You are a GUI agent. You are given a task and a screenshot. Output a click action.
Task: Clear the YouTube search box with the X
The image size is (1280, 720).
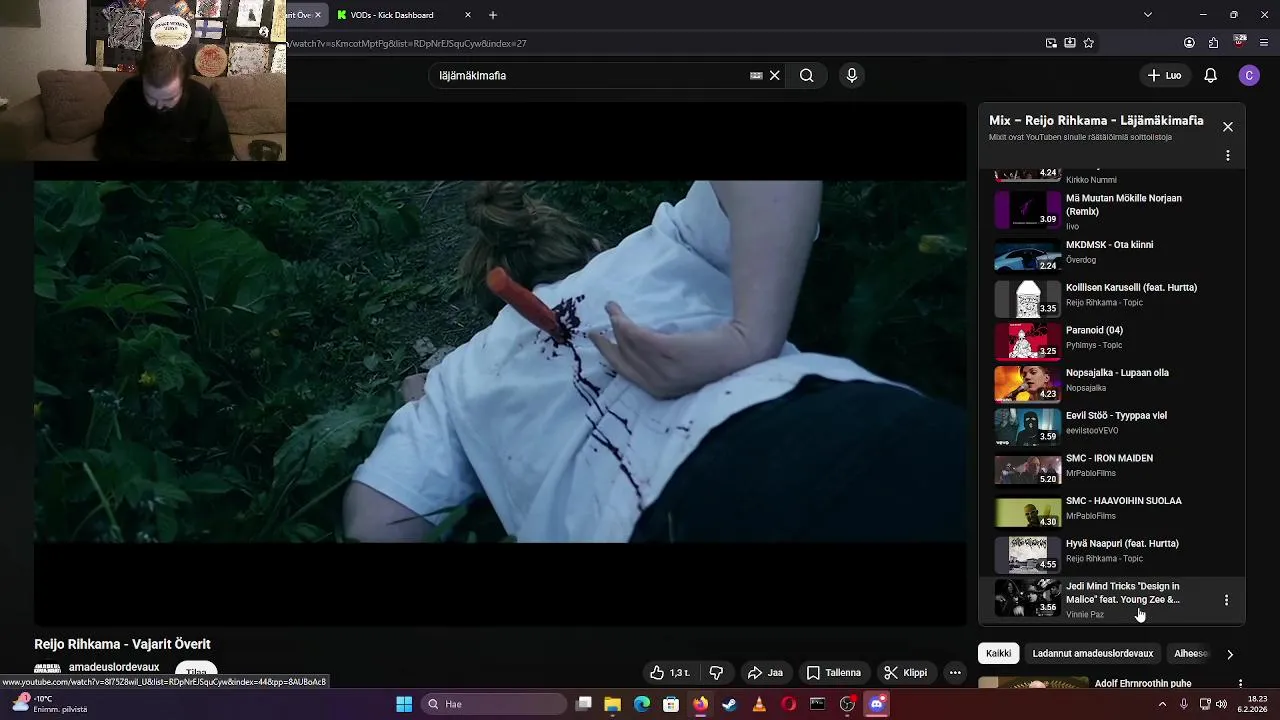(774, 75)
